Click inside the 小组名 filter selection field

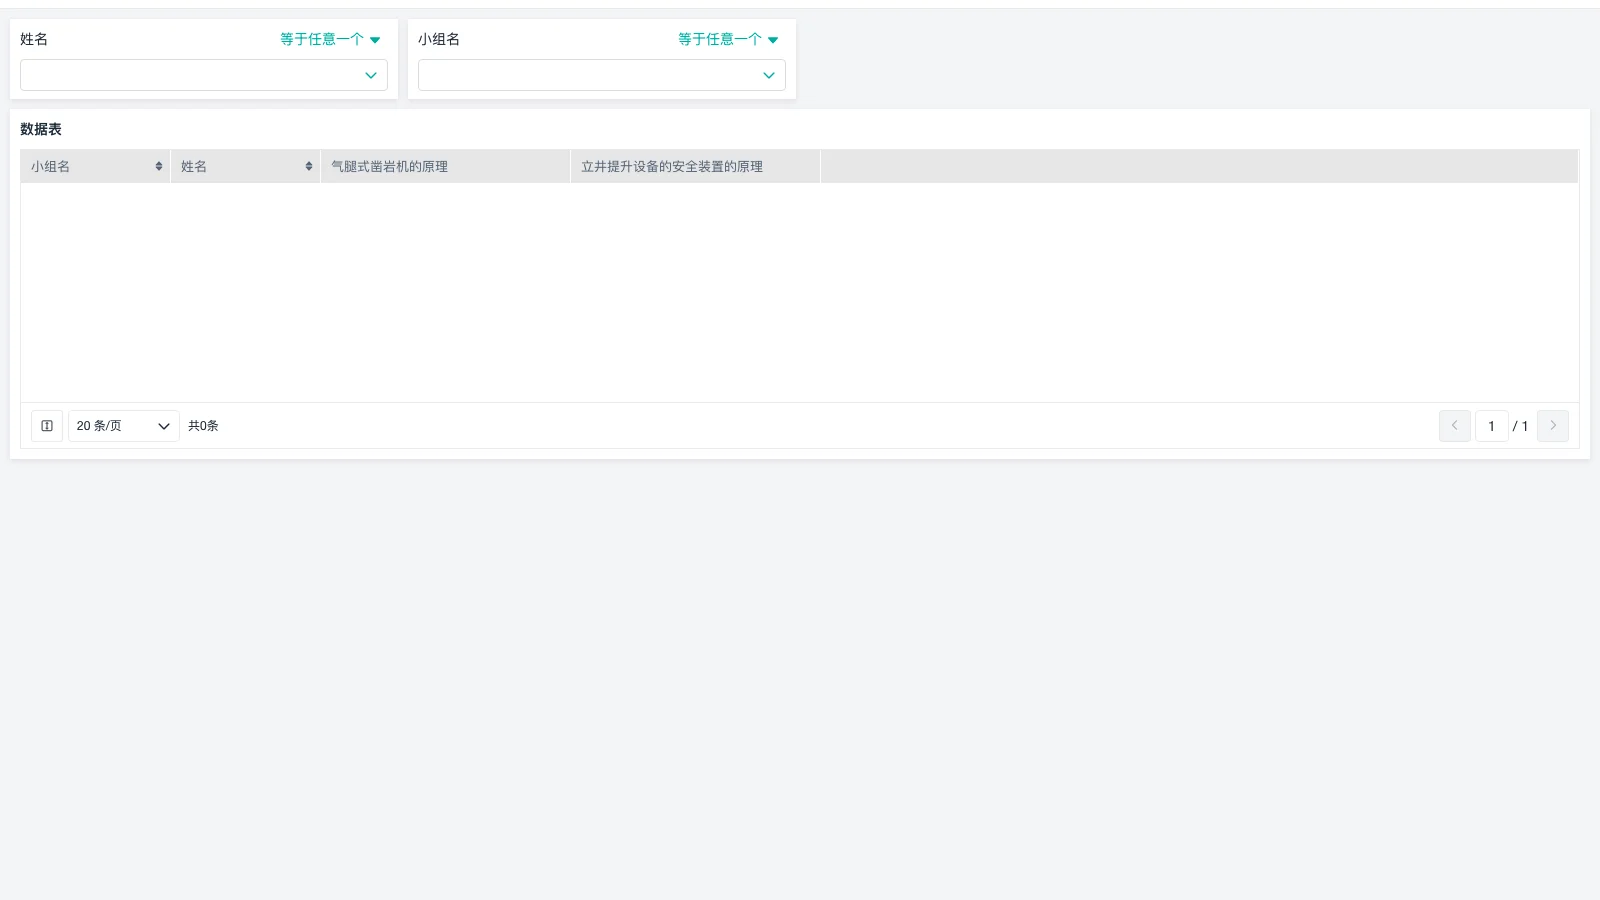coord(588,76)
